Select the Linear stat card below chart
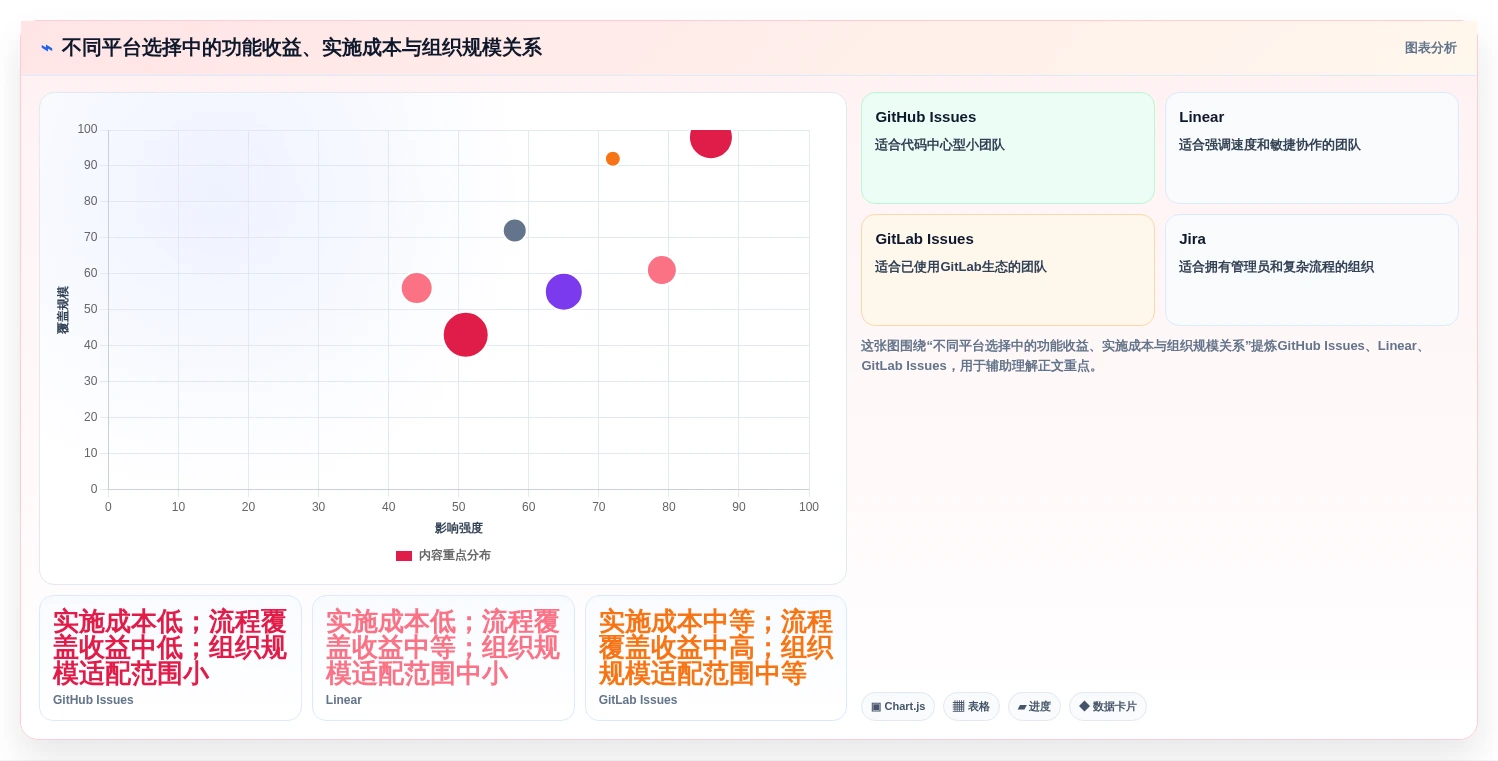Image resolution: width=1498 pixels, height=761 pixels. click(443, 658)
